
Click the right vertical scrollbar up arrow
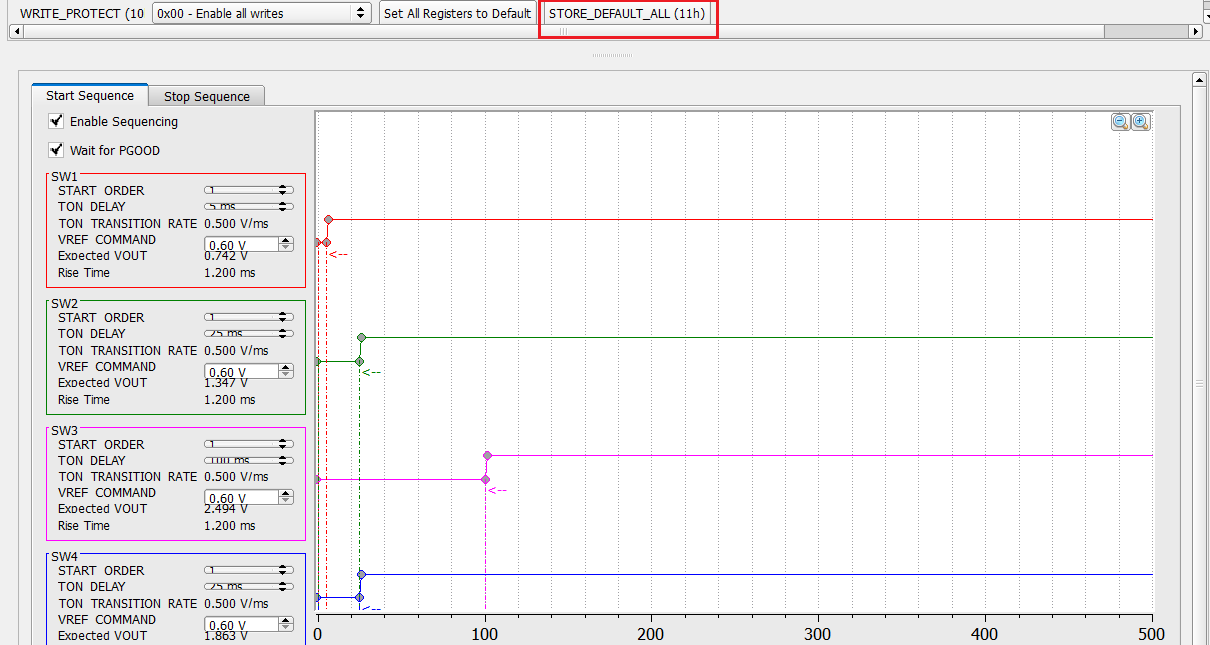pos(1199,79)
